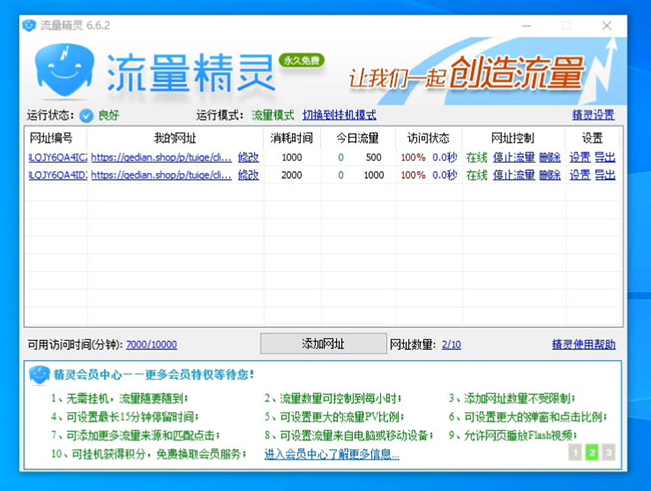This screenshot has height=491, width=651.
Task: Delete (删除) the LOJY6QA4IC site
Action: click(x=550, y=157)
